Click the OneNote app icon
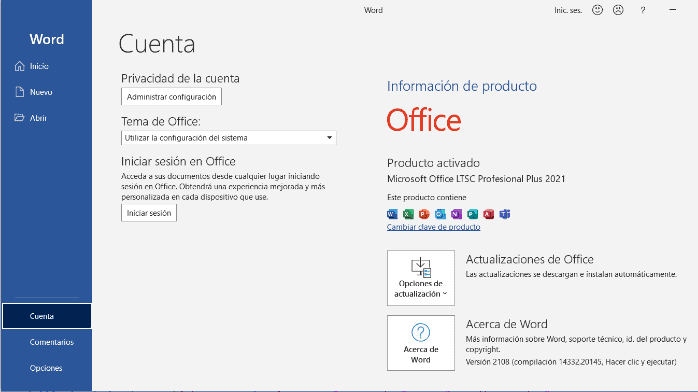698x392 pixels. pyautogui.click(x=456, y=214)
